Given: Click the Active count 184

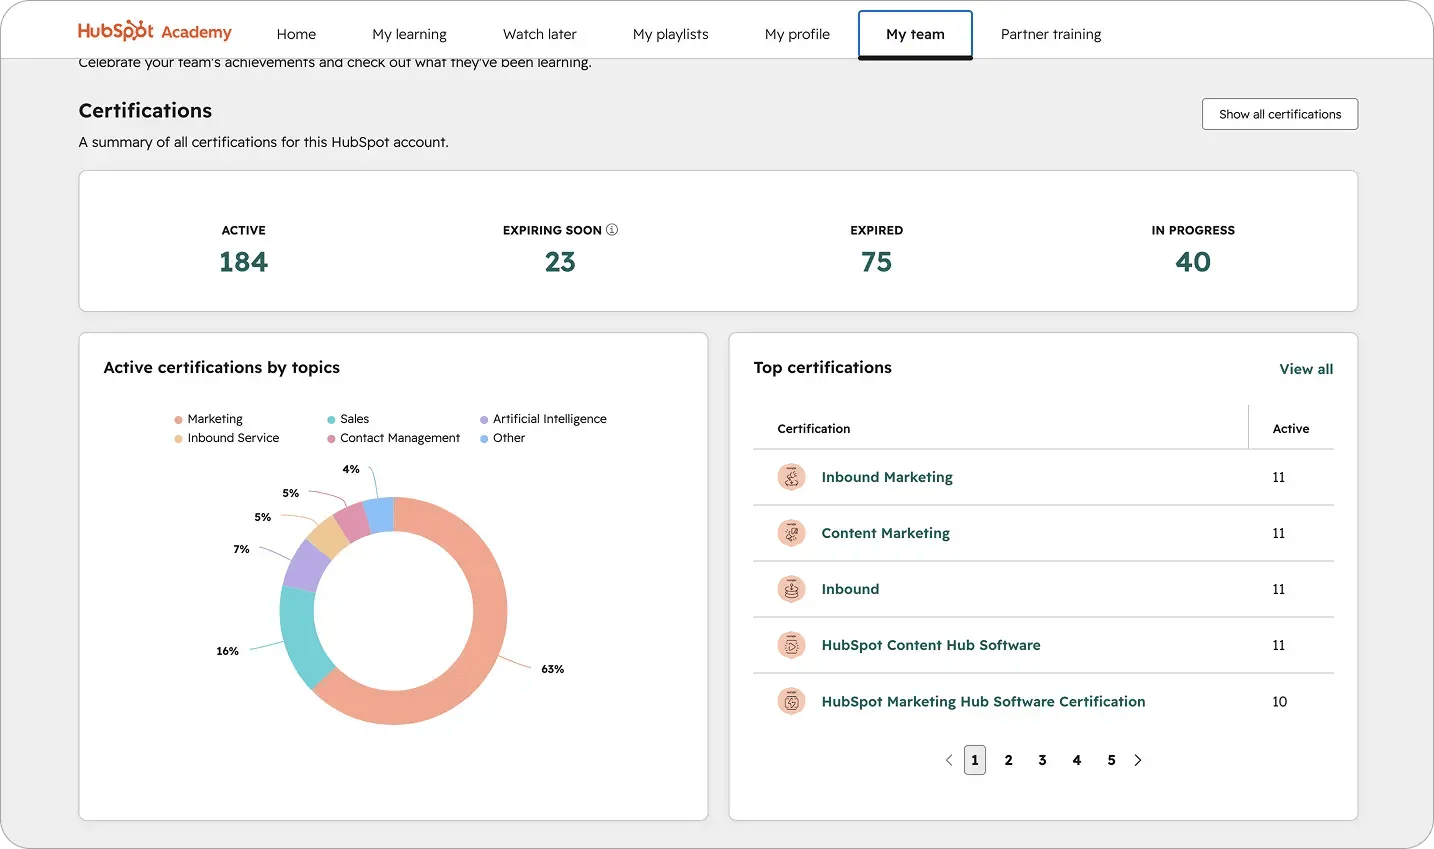Looking at the screenshot, I should point(244,262).
